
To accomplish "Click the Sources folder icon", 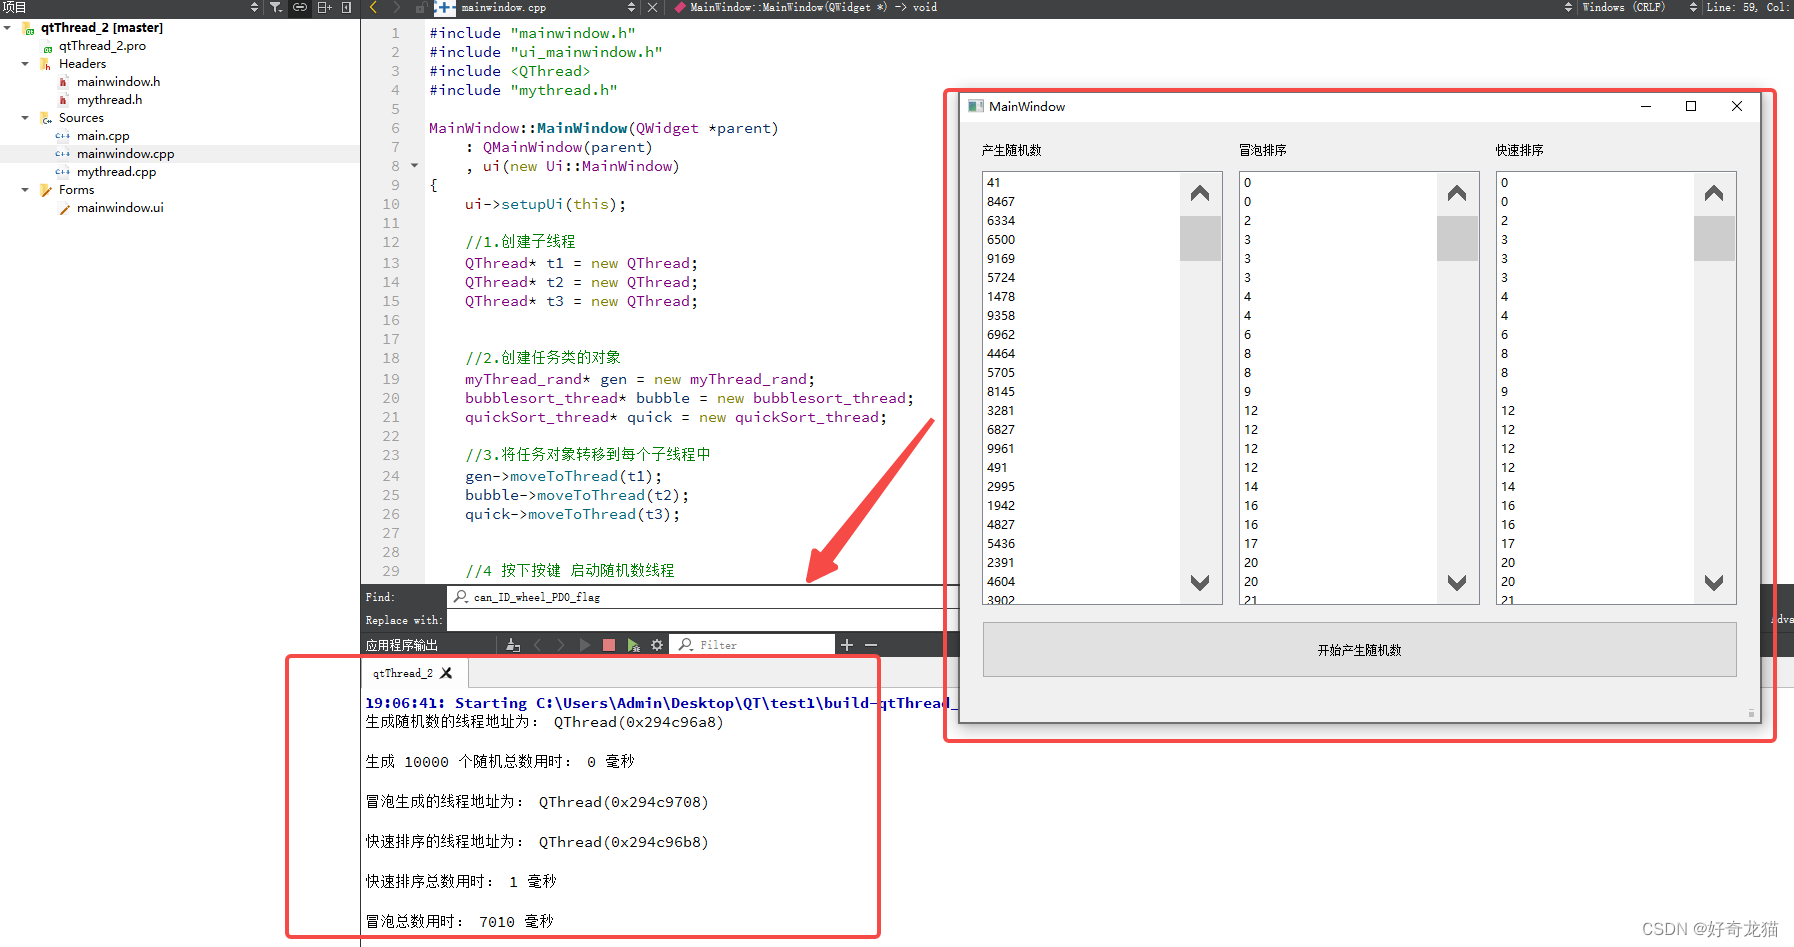I will (46, 118).
